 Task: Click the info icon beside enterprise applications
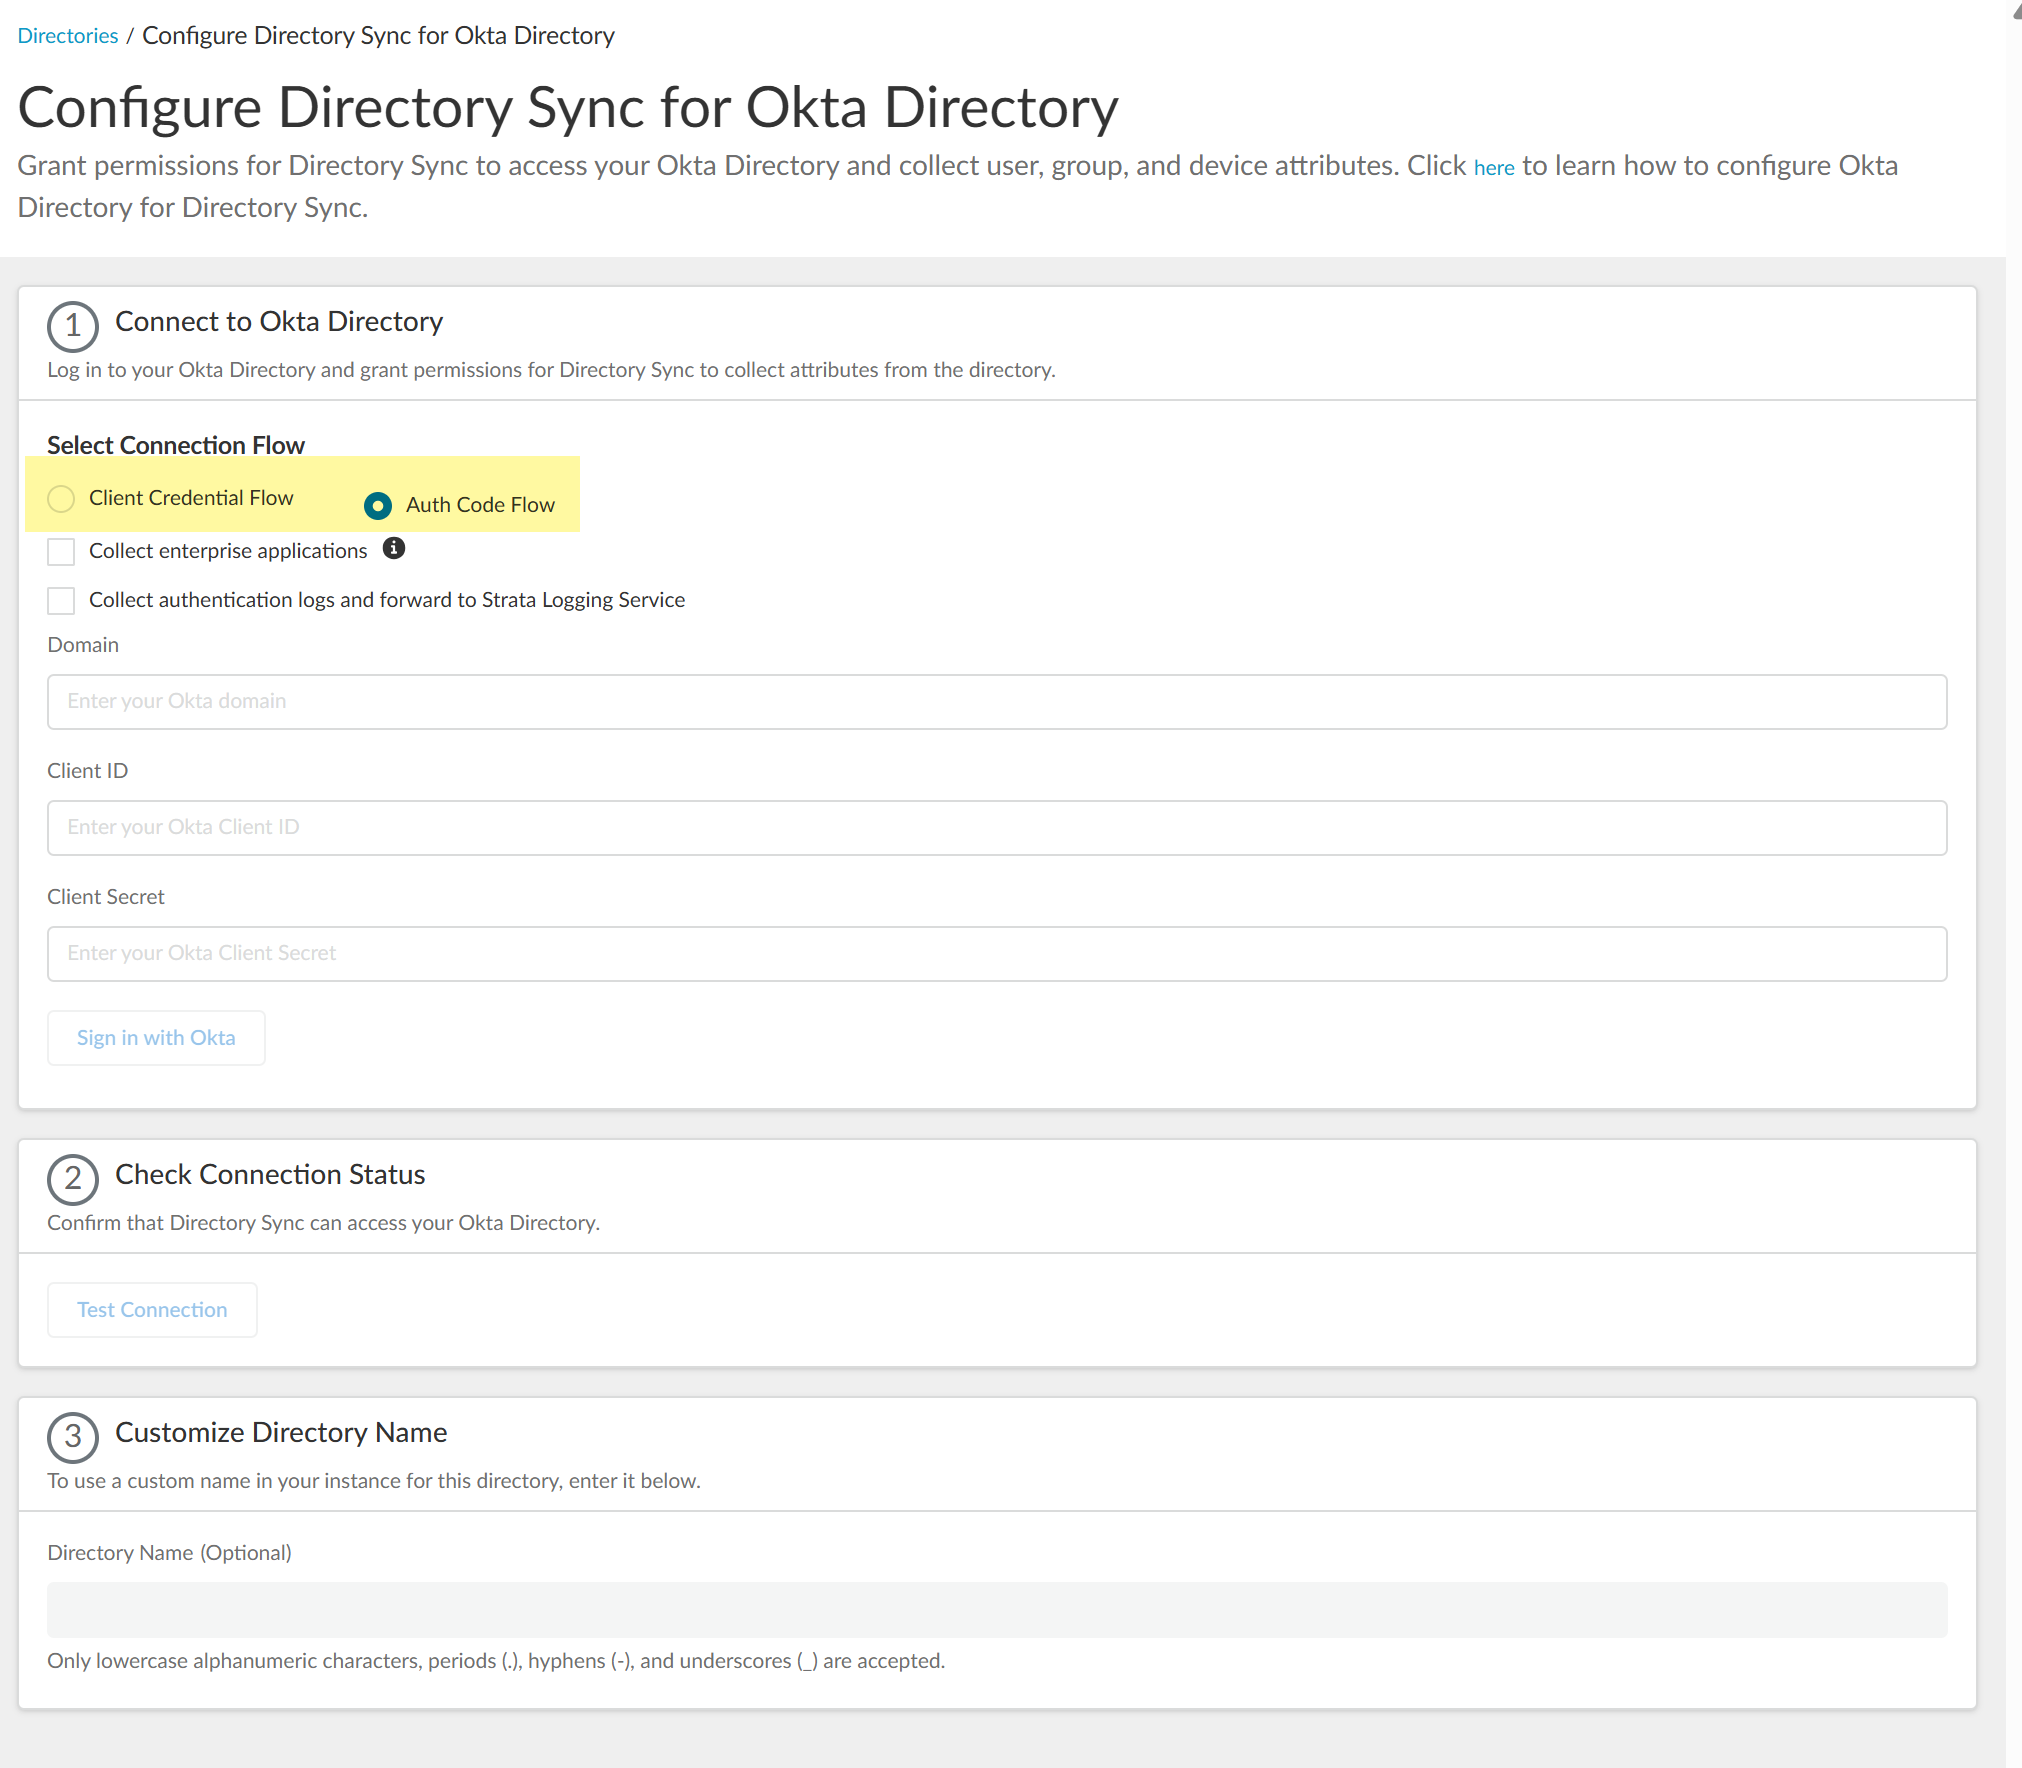pyautogui.click(x=394, y=548)
